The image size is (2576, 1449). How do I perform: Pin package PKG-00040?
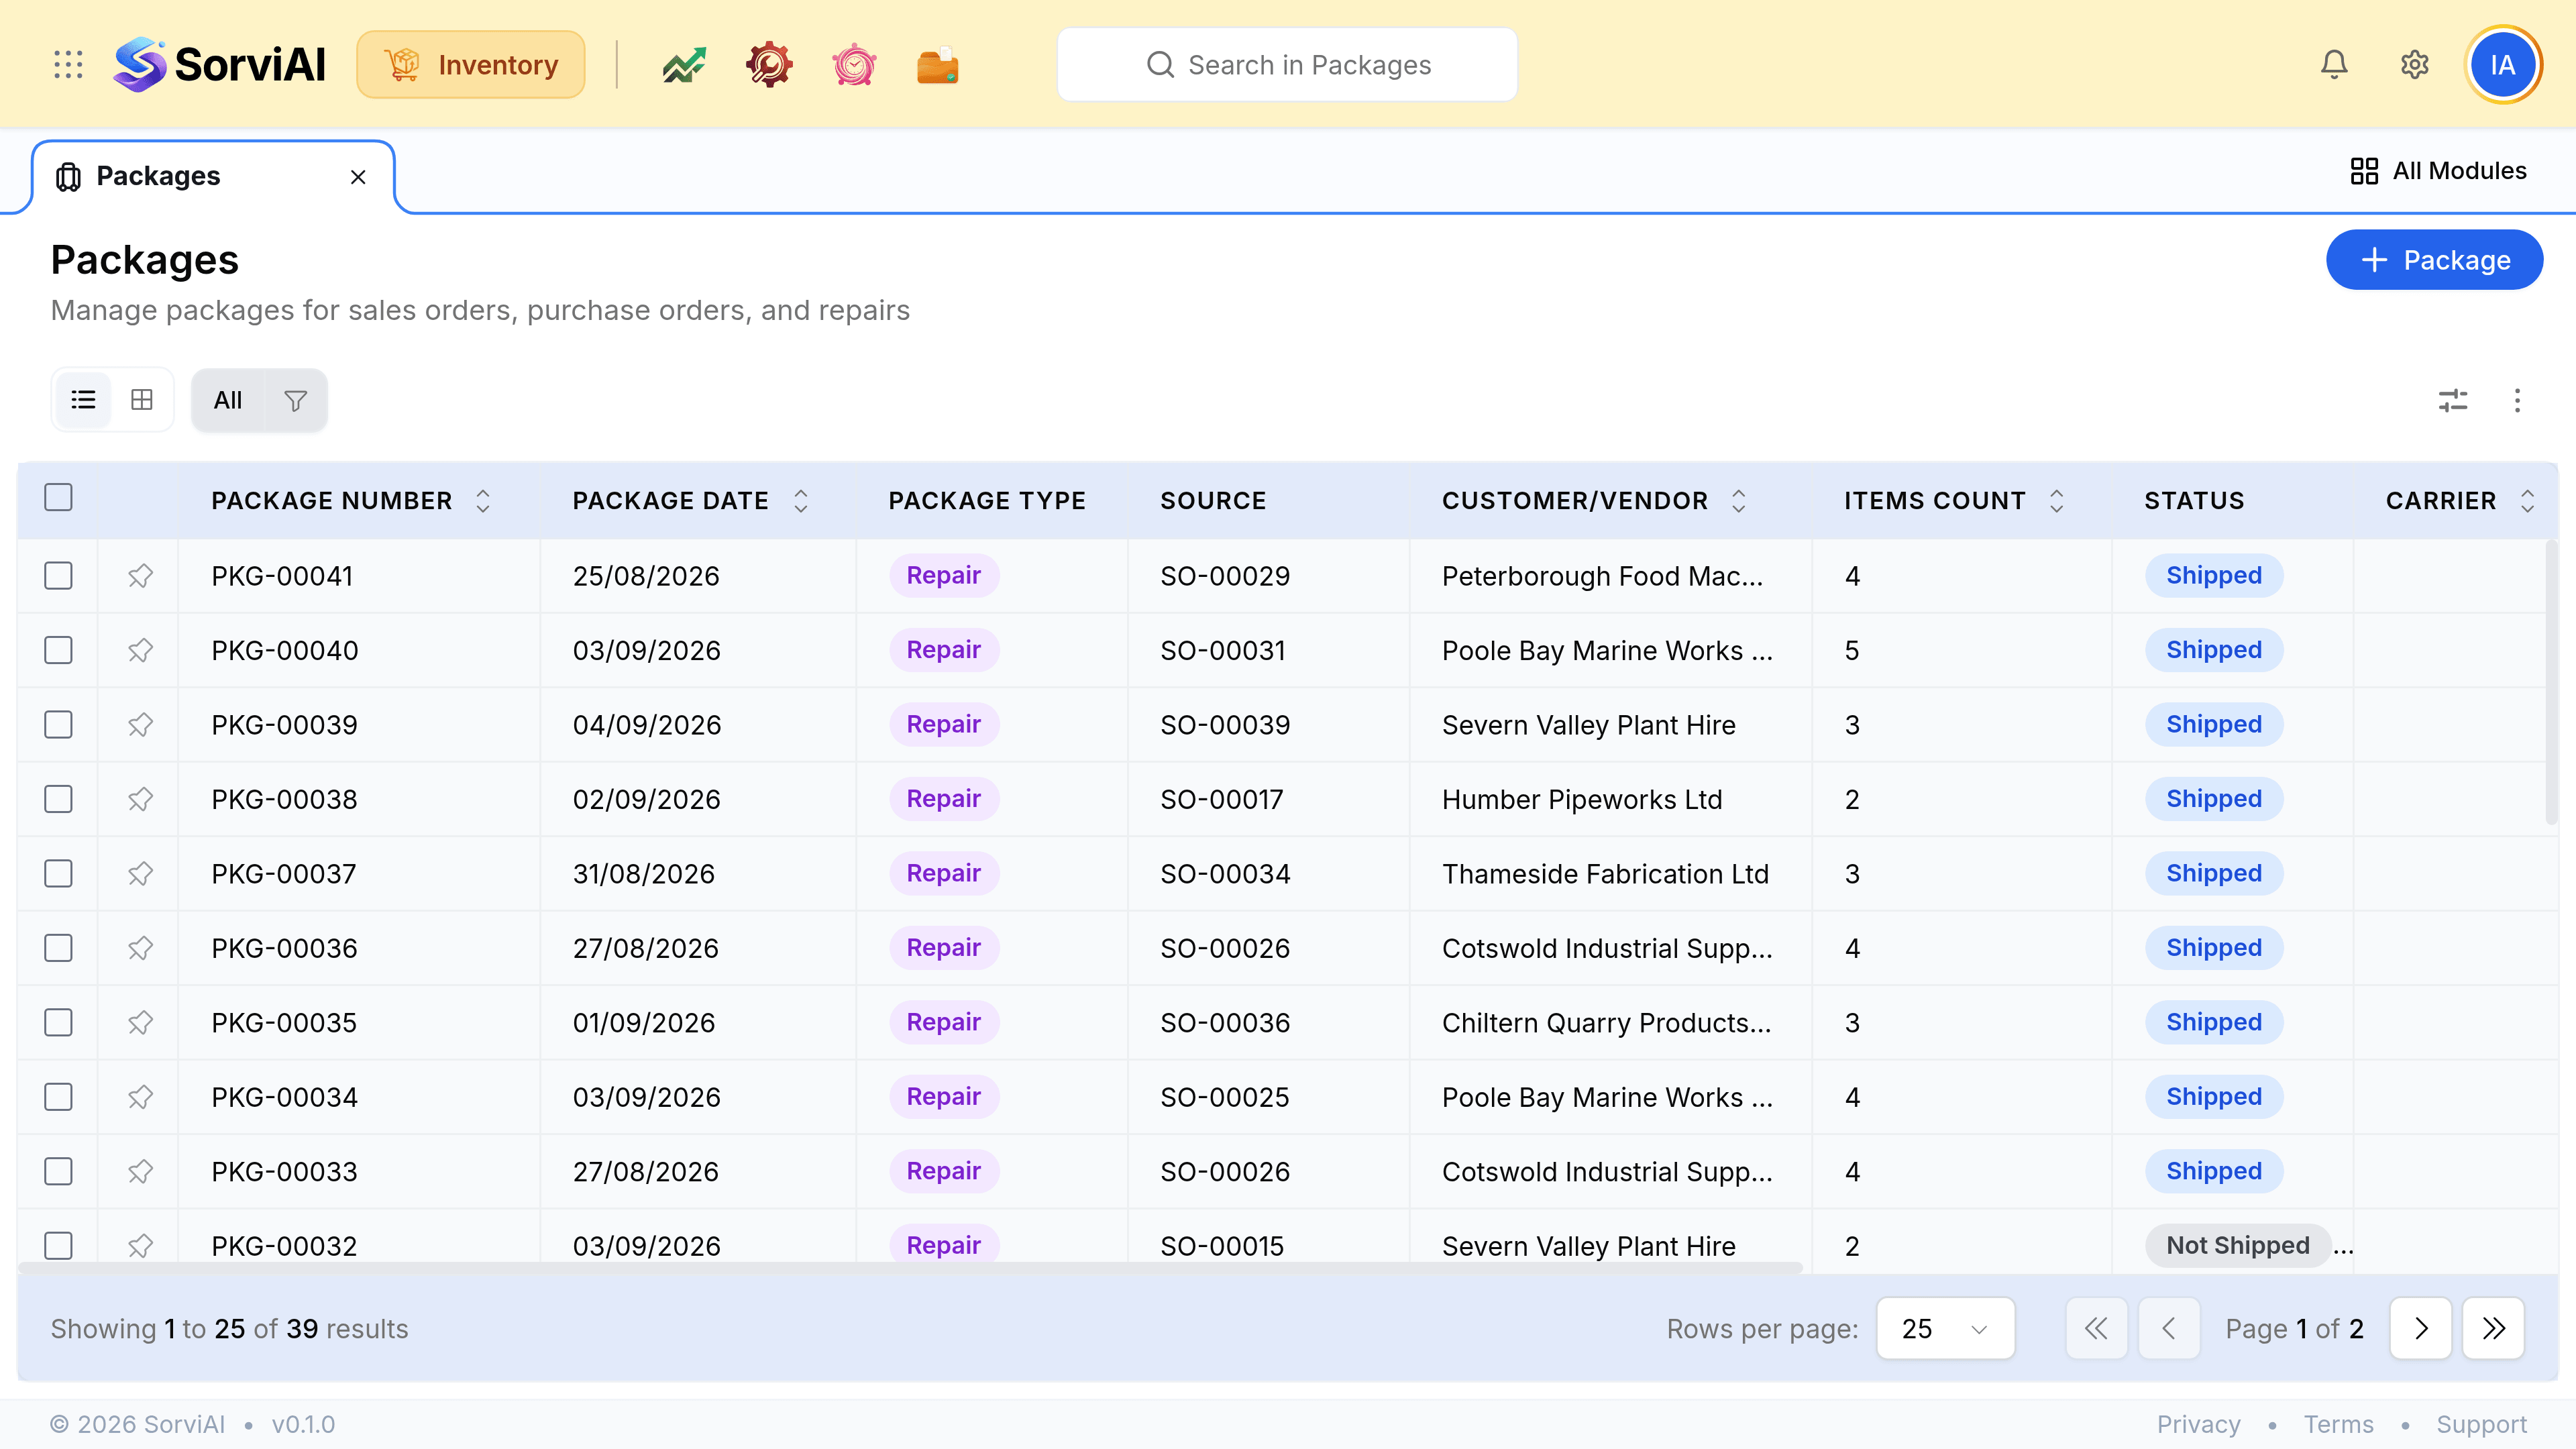(x=140, y=650)
